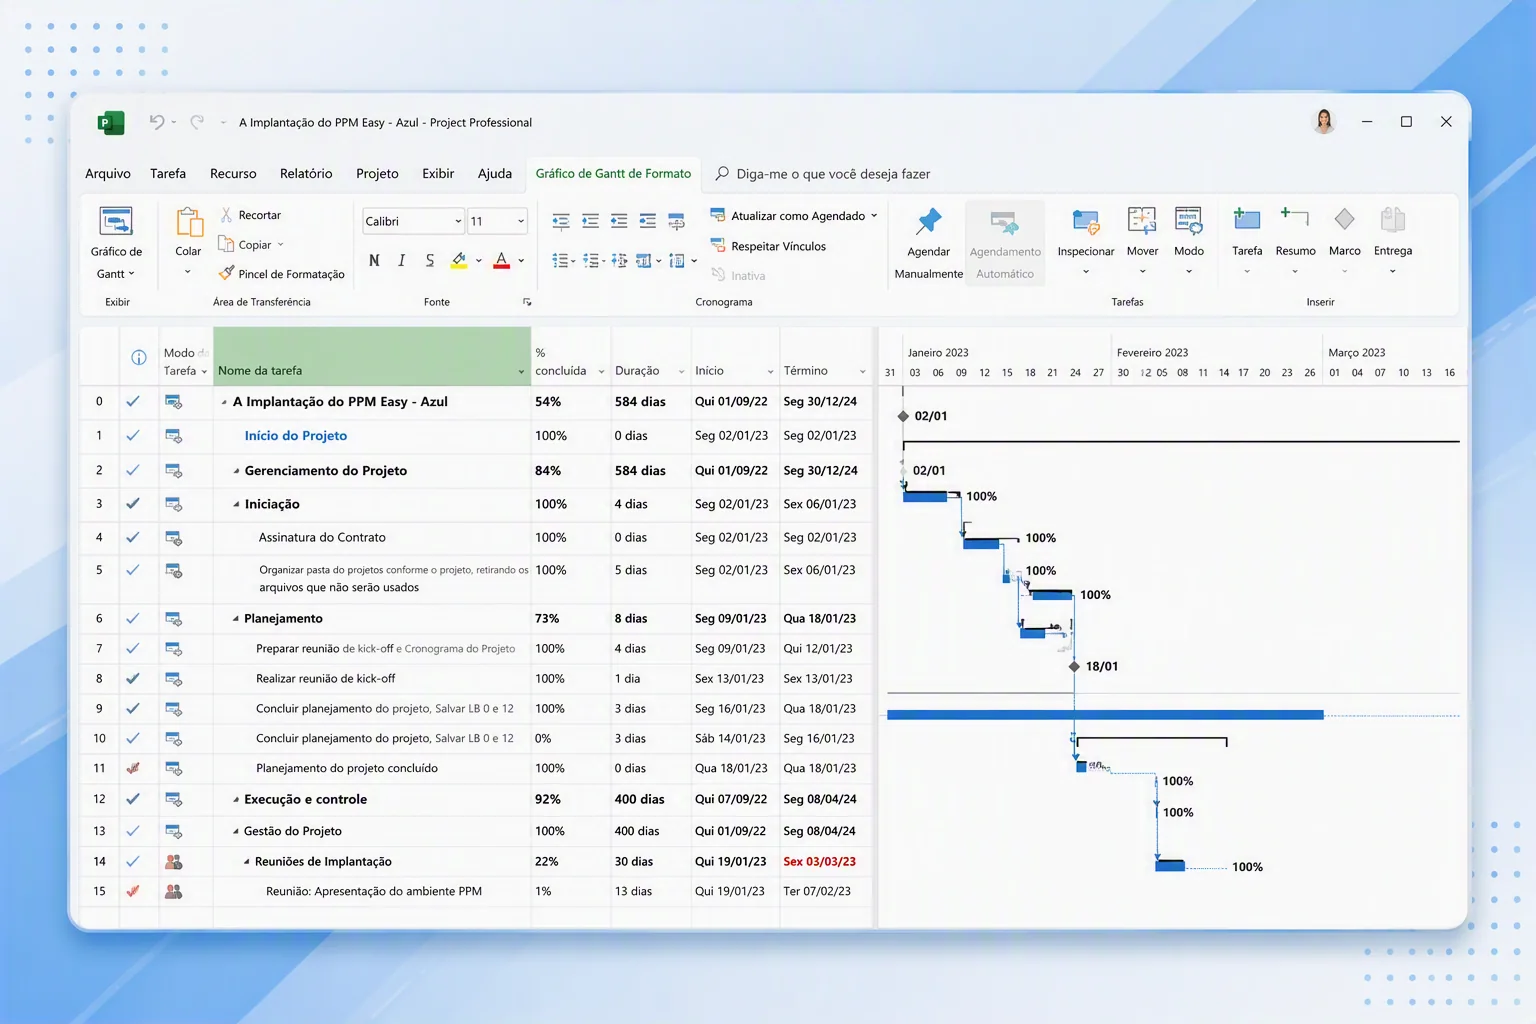The width and height of the screenshot is (1536, 1024).
Task: Toggle Negrito (N) bold formatting
Action: point(374,260)
